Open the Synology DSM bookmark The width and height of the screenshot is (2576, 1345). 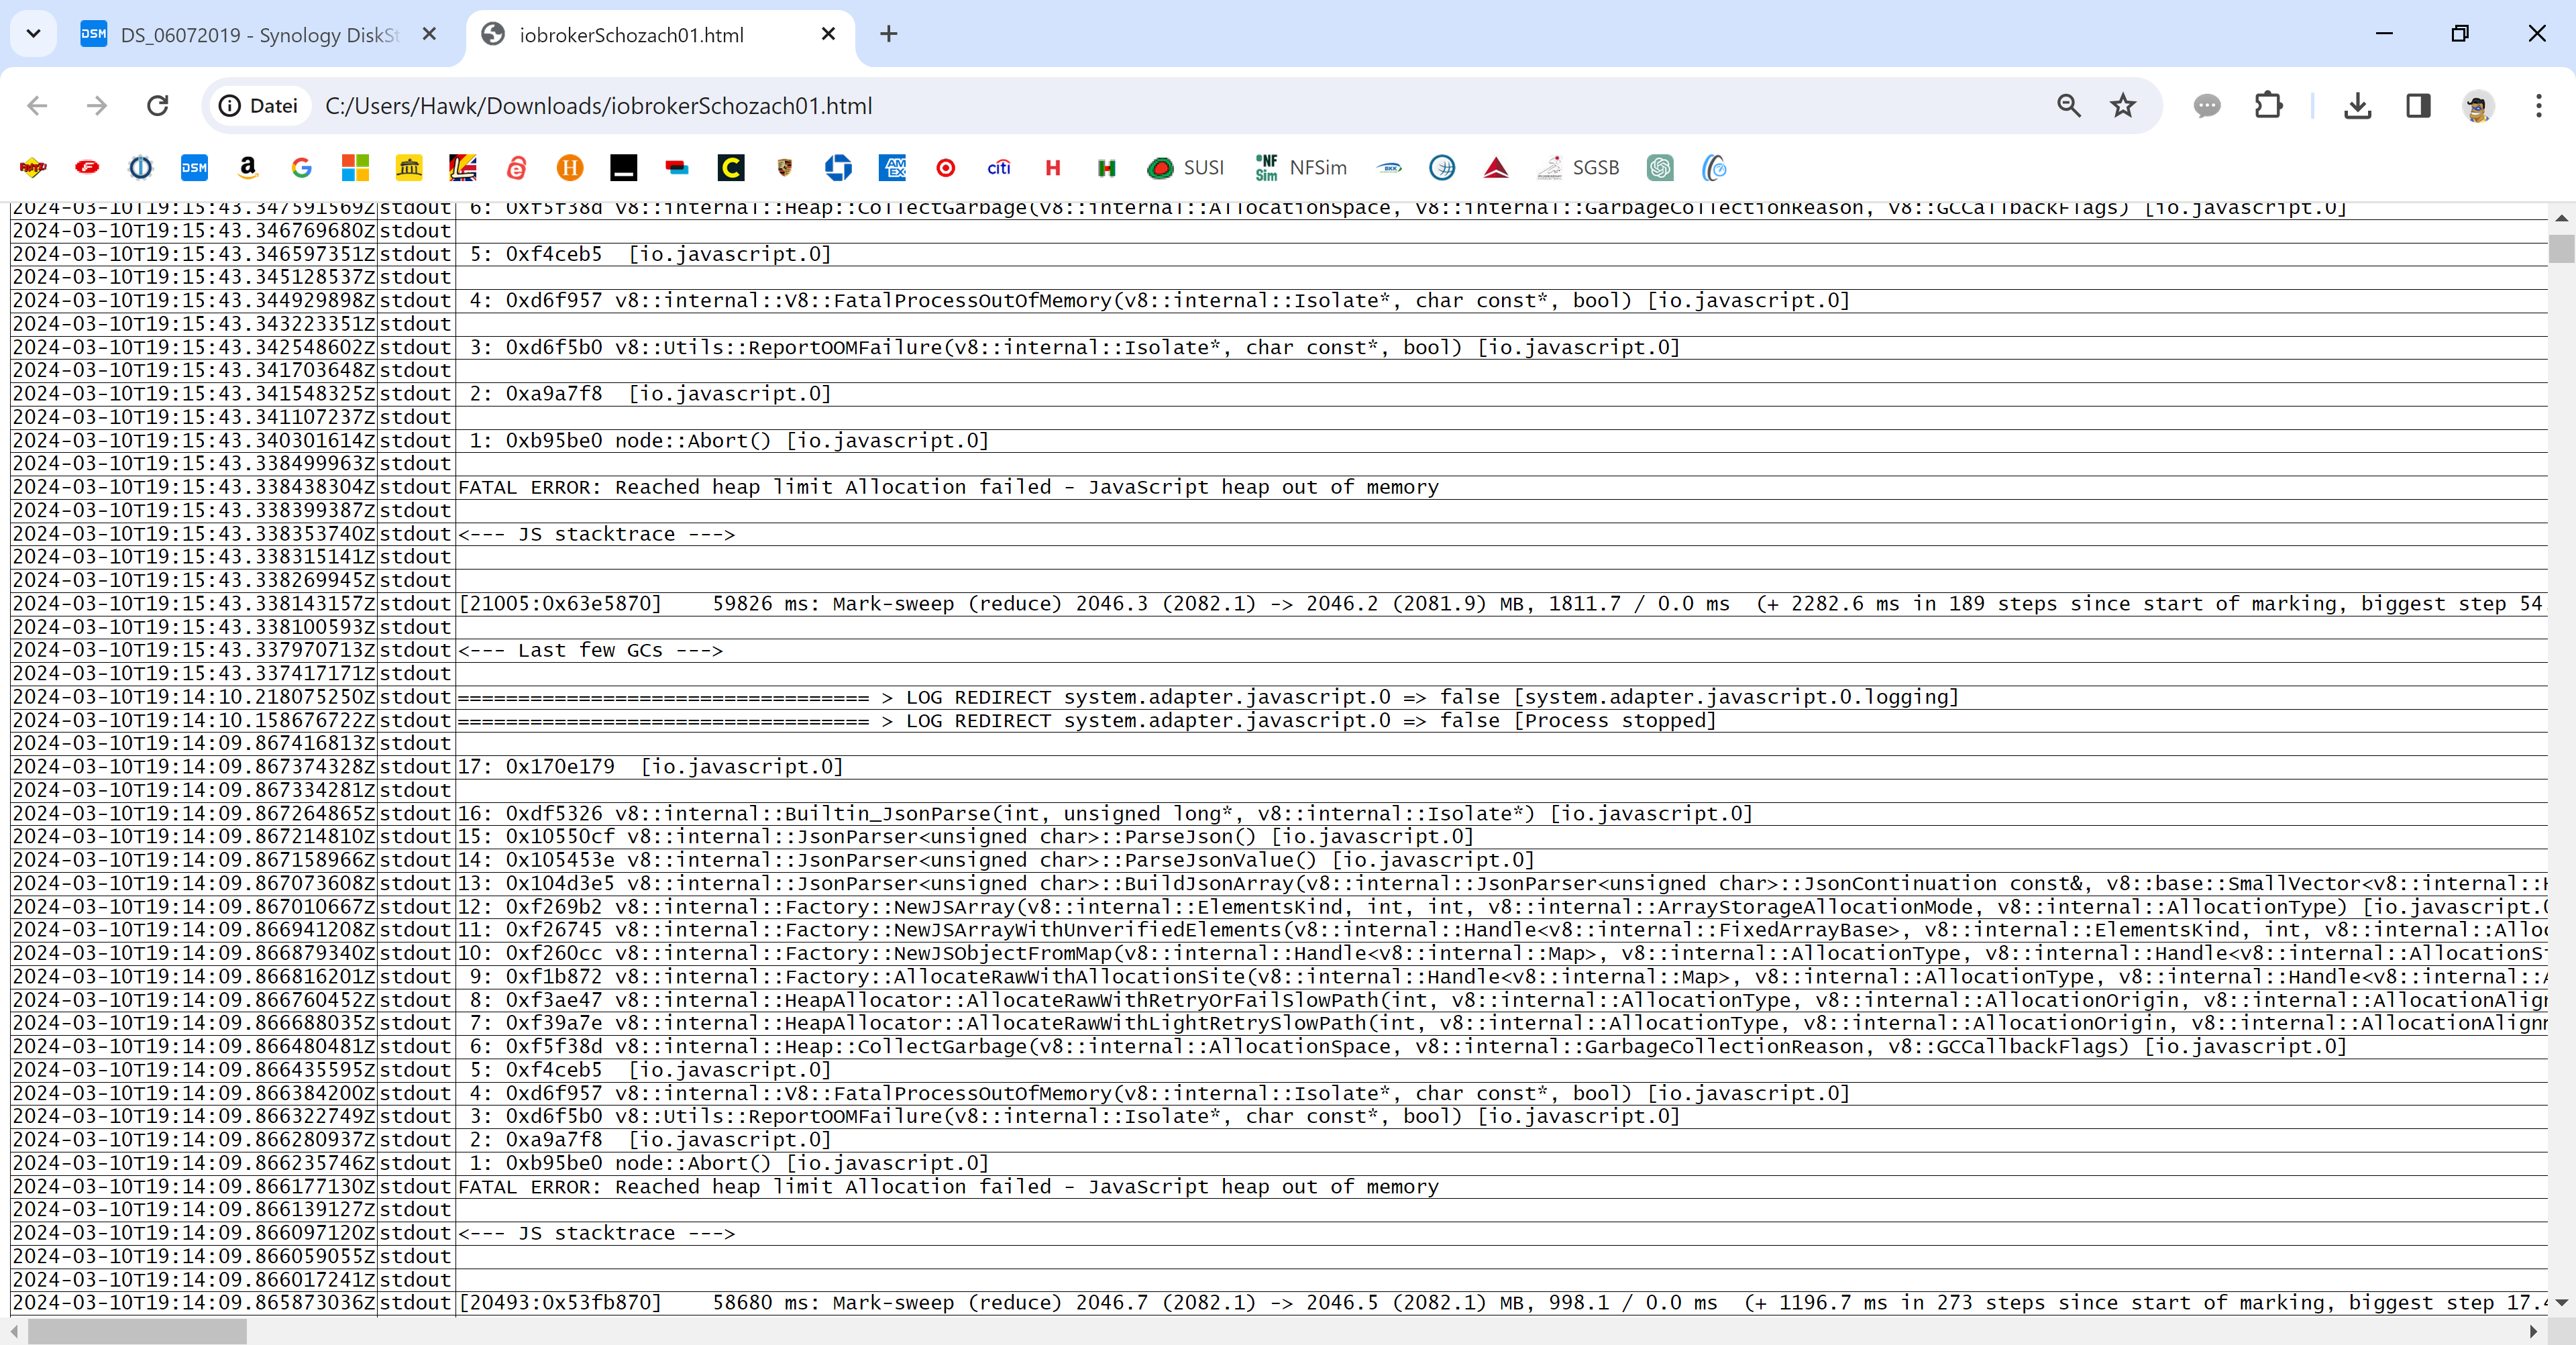[x=194, y=168]
